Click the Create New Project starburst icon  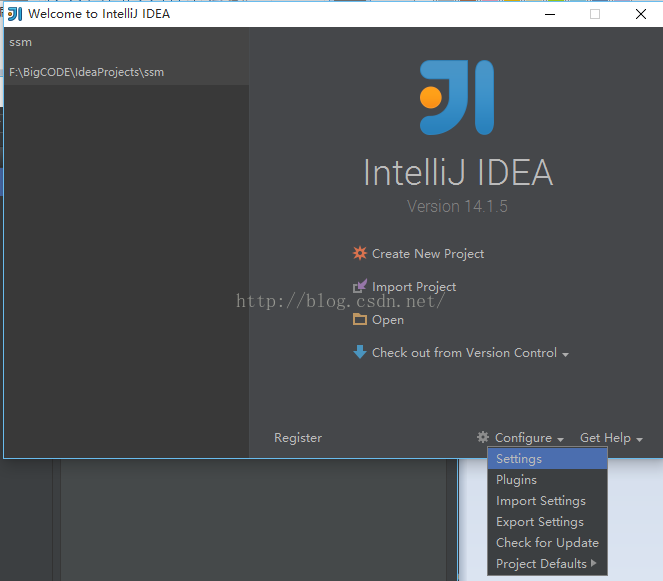pyautogui.click(x=360, y=253)
